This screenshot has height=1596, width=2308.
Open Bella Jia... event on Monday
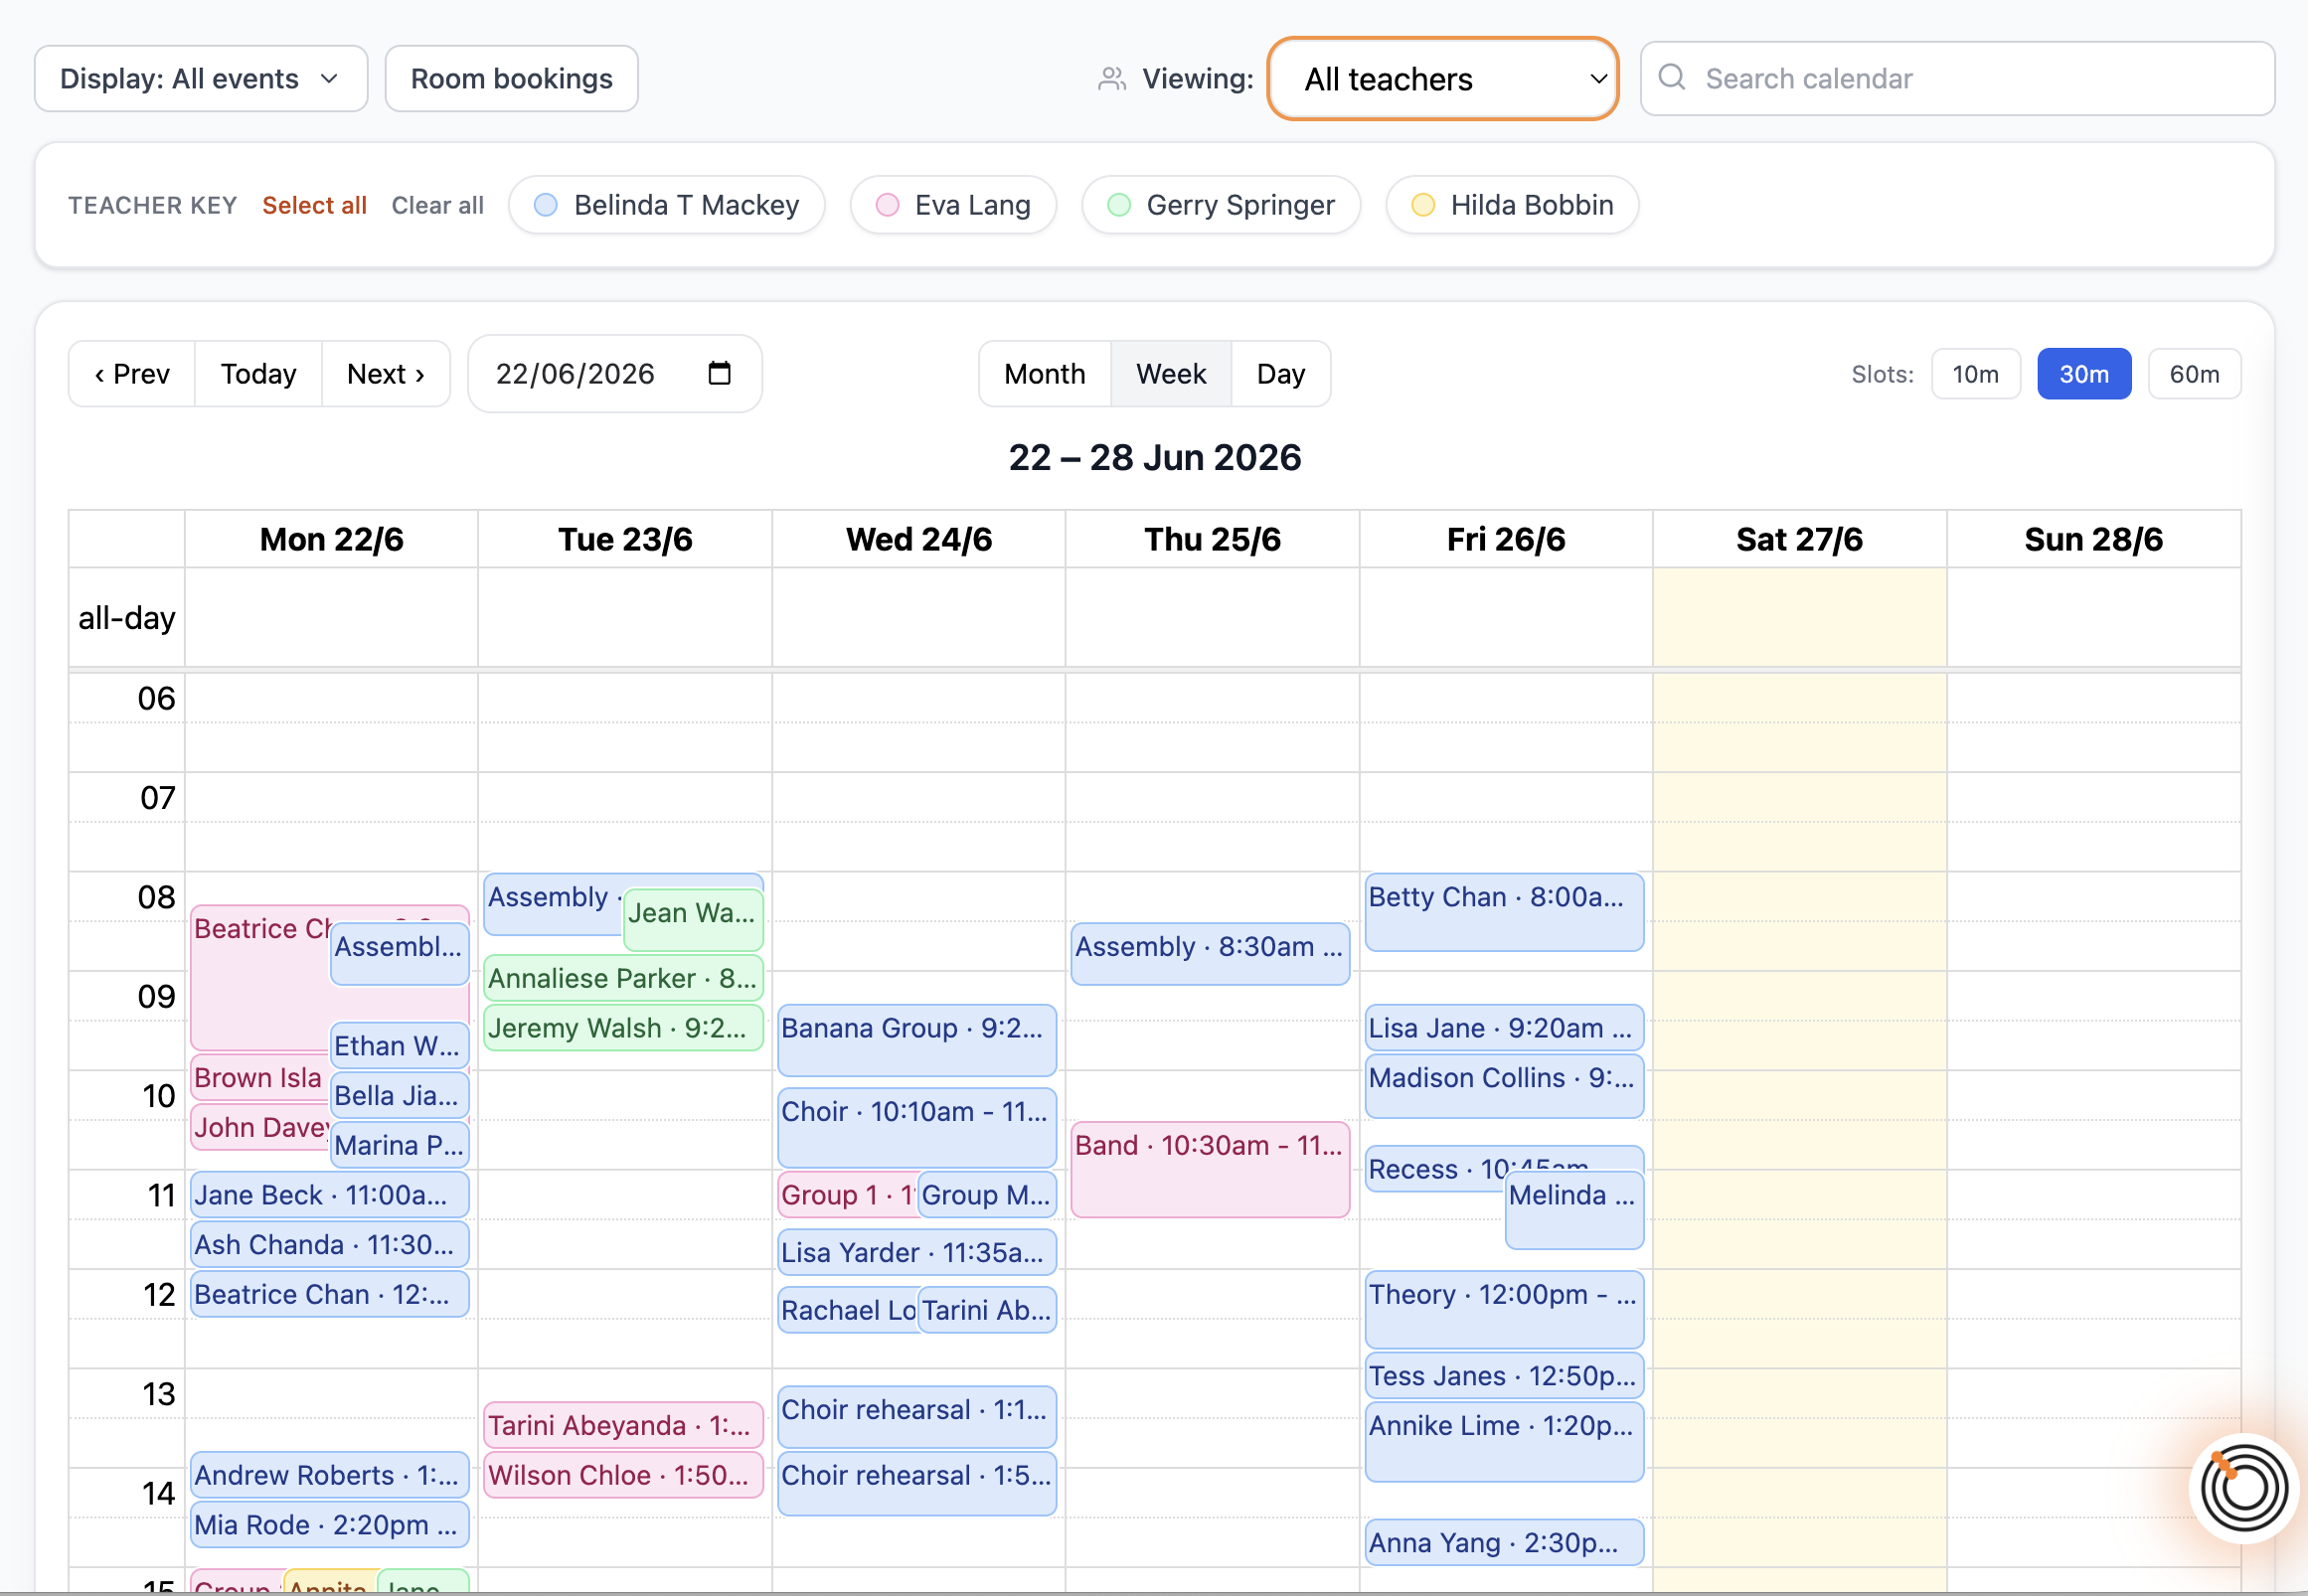(399, 1095)
